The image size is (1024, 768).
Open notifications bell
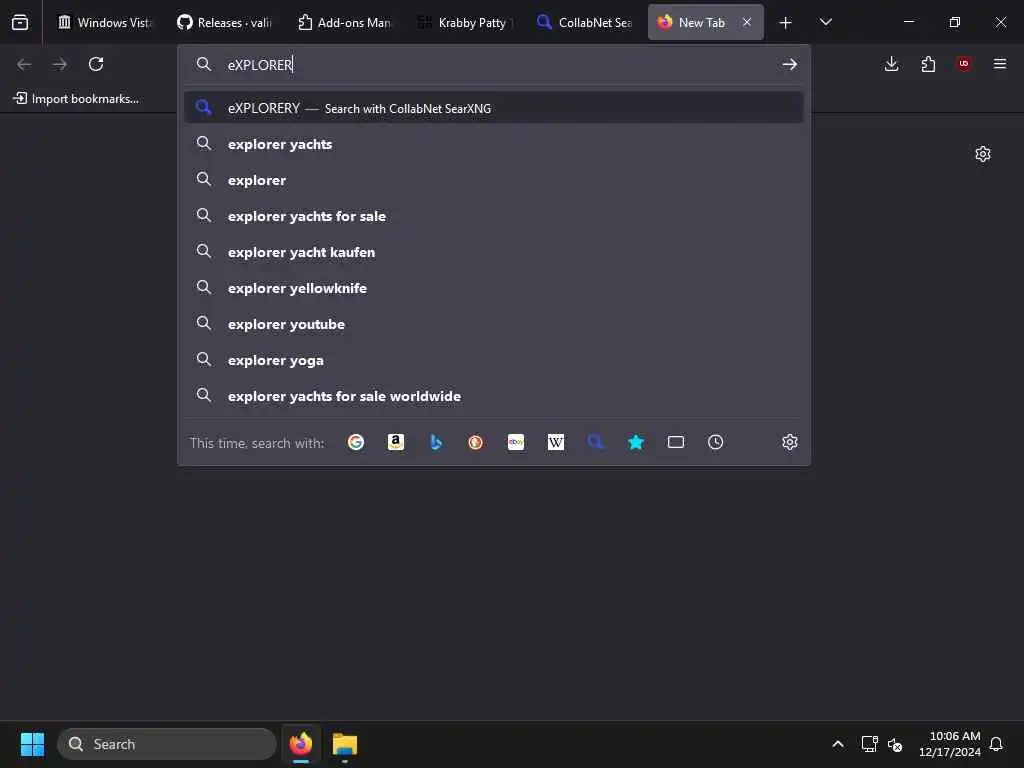point(997,744)
